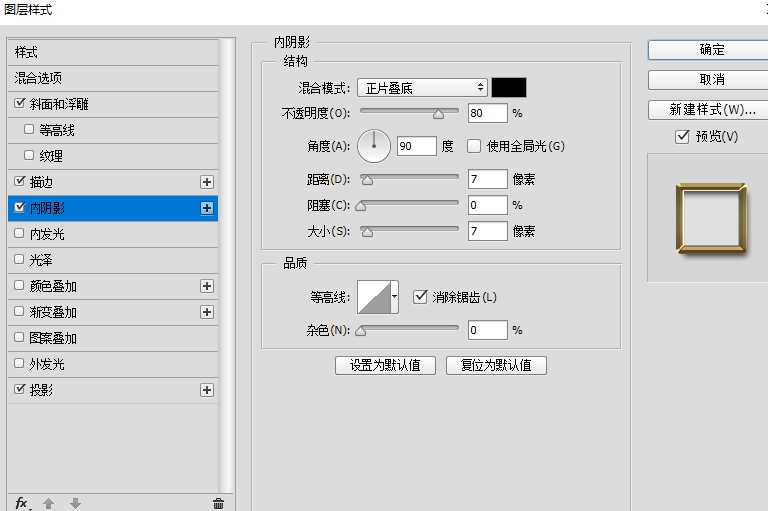Click the move effect down arrow
This screenshot has width=768, height=511.
pos(75,503)
